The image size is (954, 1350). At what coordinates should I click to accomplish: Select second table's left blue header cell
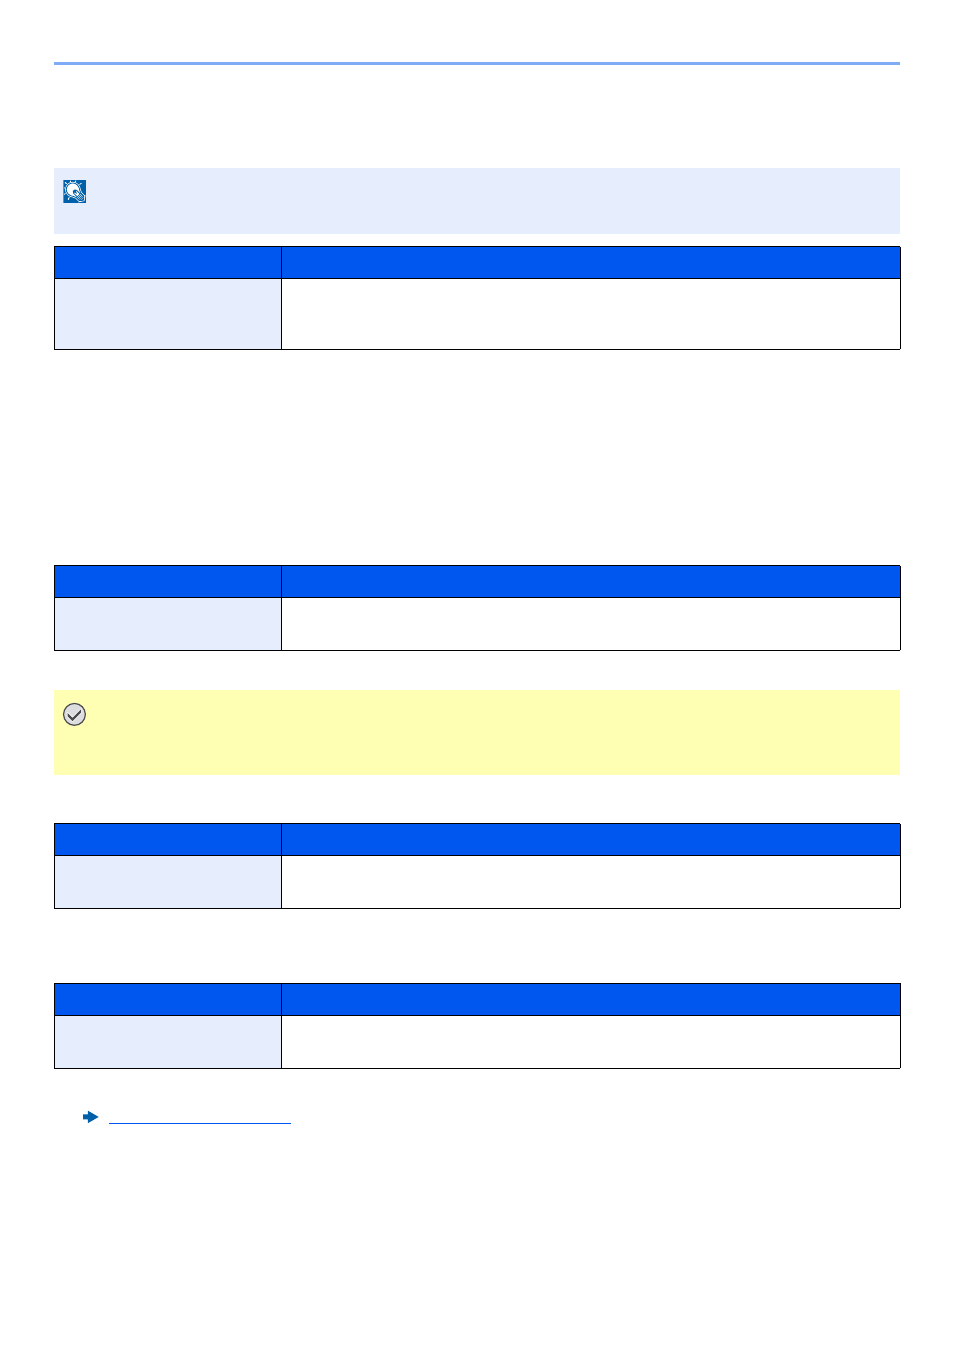click(168, 582)
